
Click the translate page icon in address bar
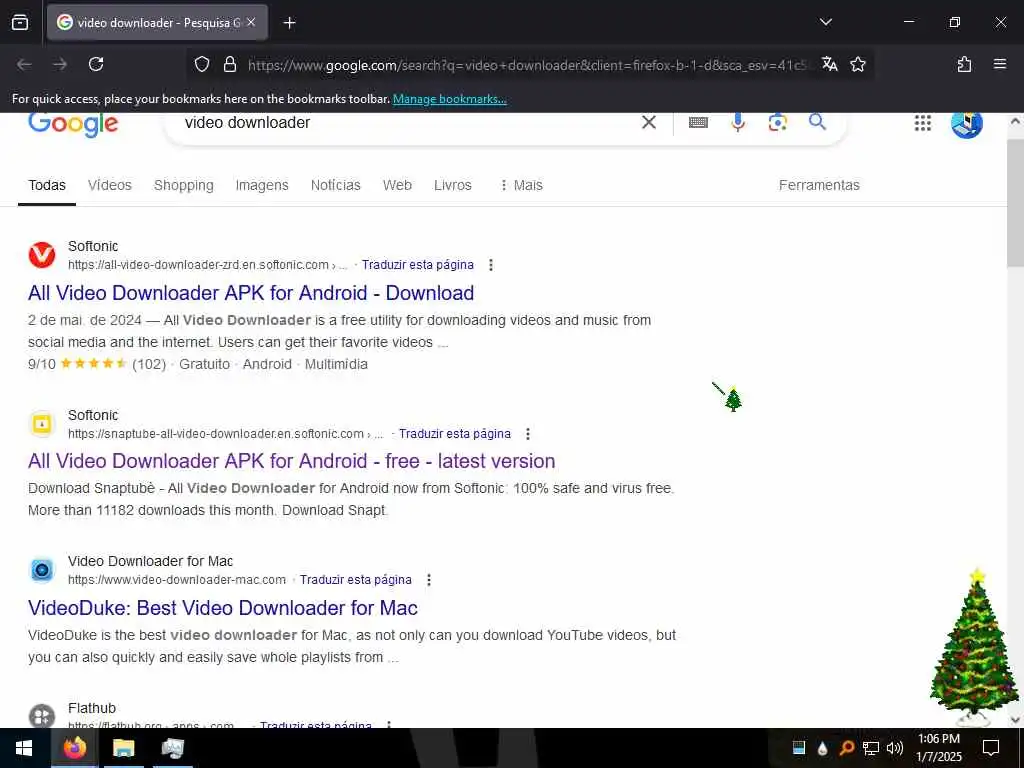tap(829, 64)
